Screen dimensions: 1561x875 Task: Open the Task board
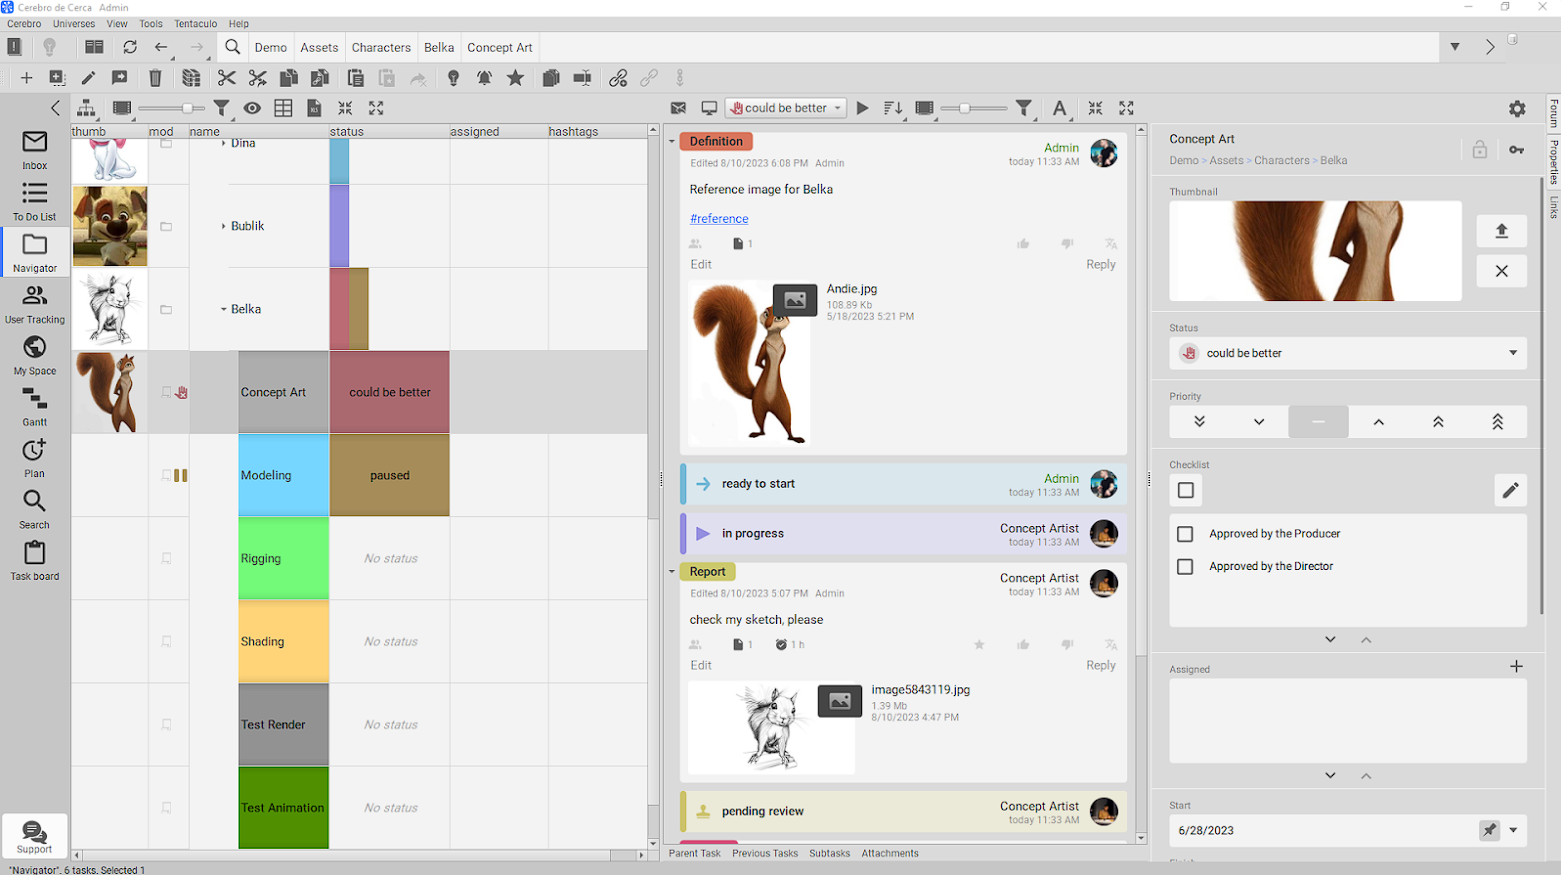pos(34,560)
